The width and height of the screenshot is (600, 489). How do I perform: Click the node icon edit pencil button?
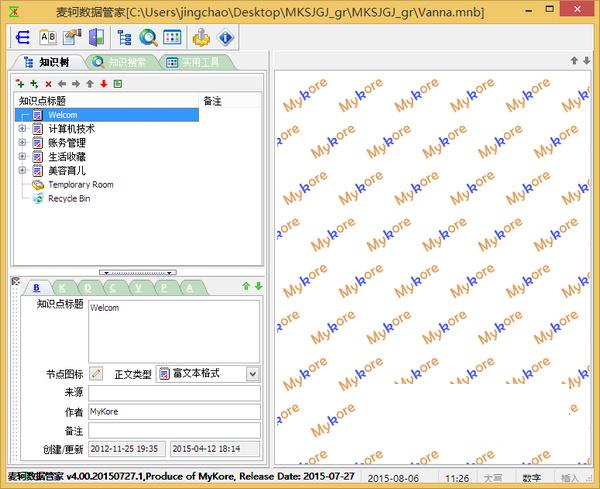[96, 373]
